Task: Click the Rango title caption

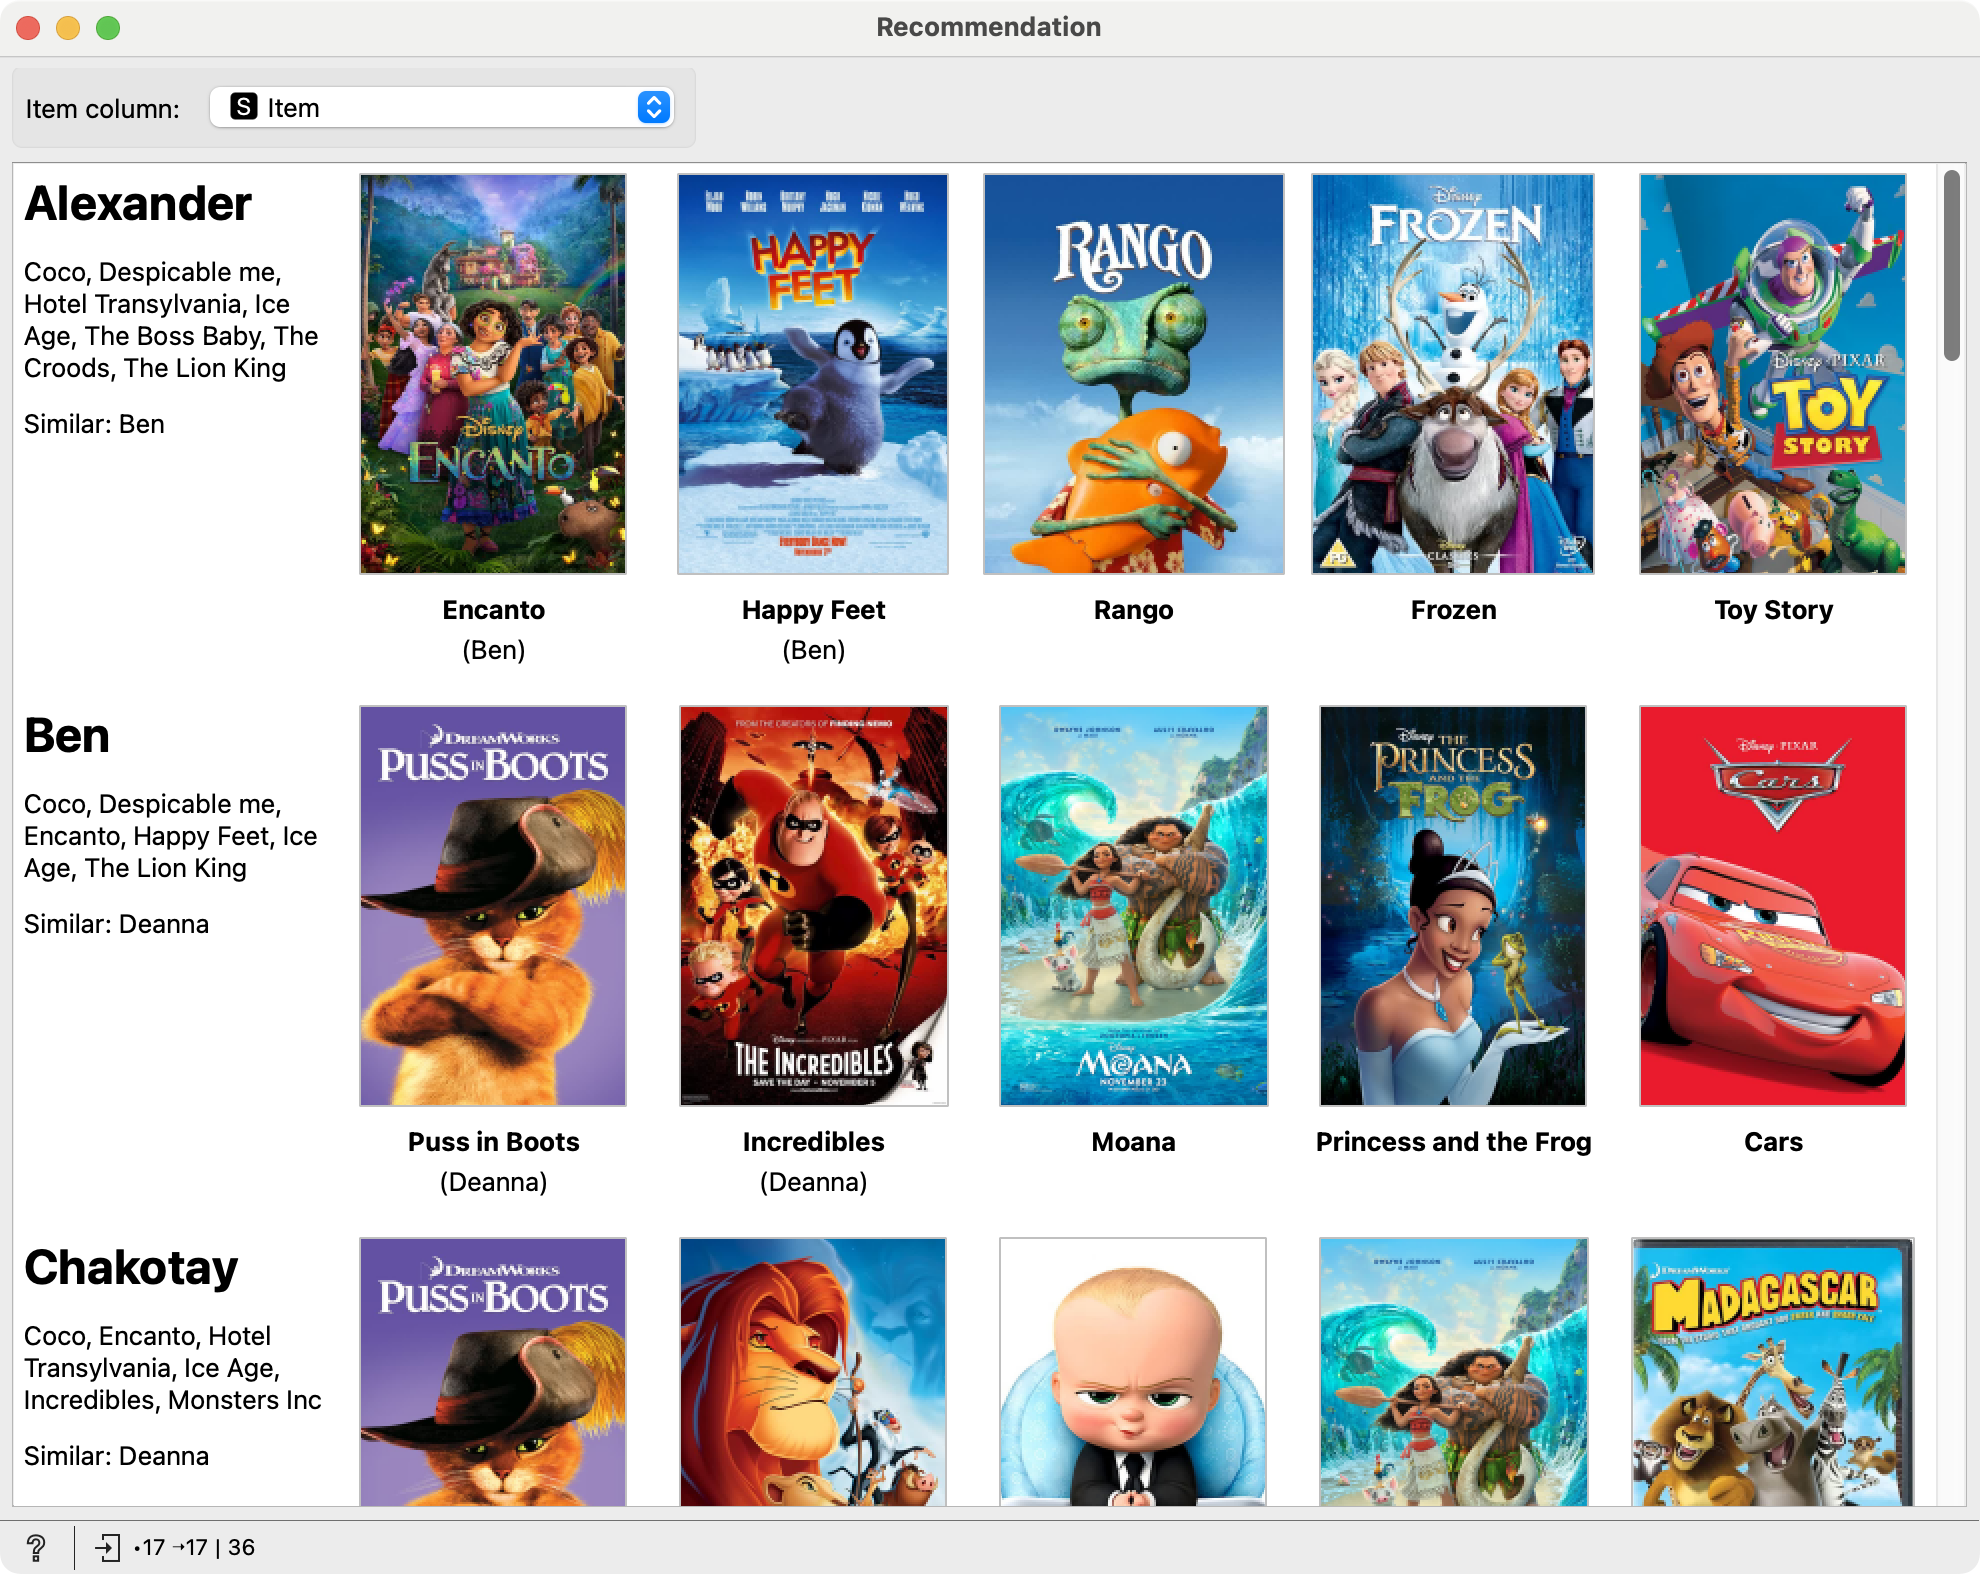Action: pos(1133,610)
